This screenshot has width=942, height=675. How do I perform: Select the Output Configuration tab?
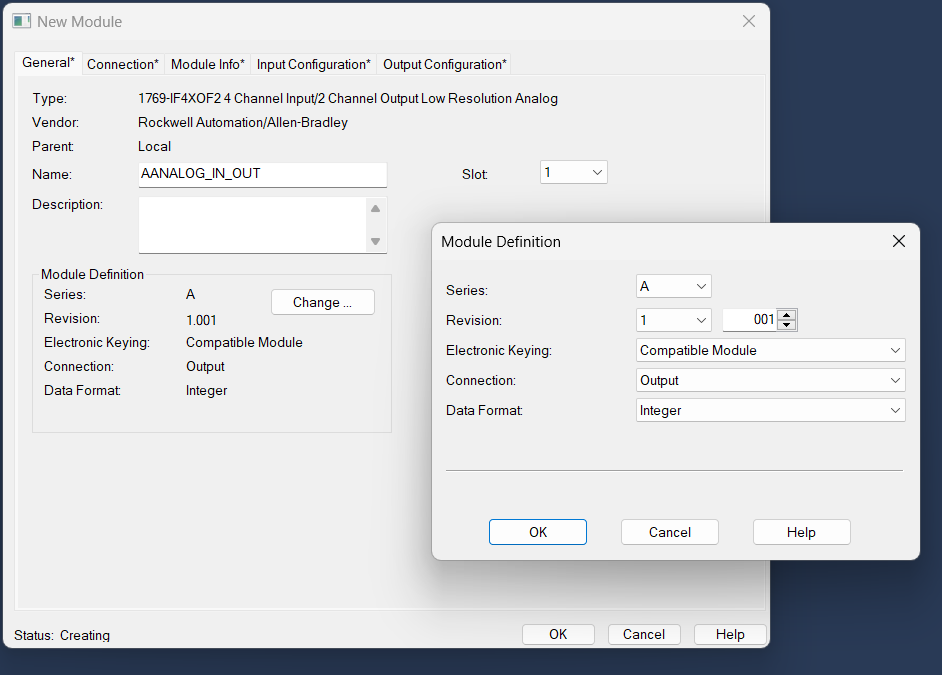pos(444,64)
